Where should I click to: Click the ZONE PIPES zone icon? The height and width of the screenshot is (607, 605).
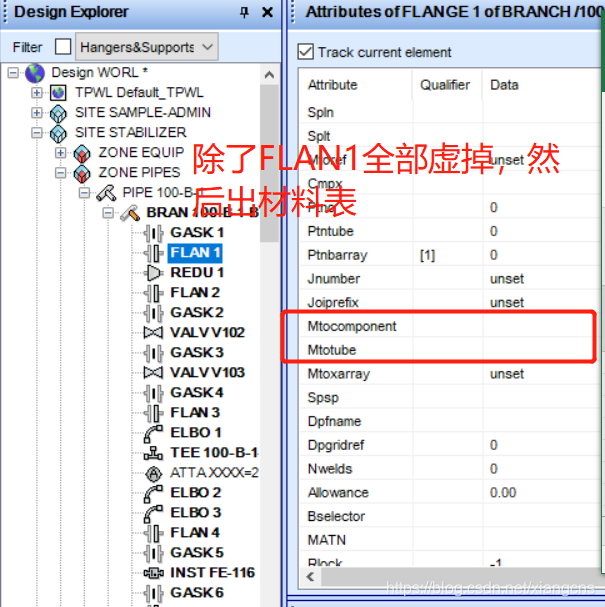(x=82, y=172)
